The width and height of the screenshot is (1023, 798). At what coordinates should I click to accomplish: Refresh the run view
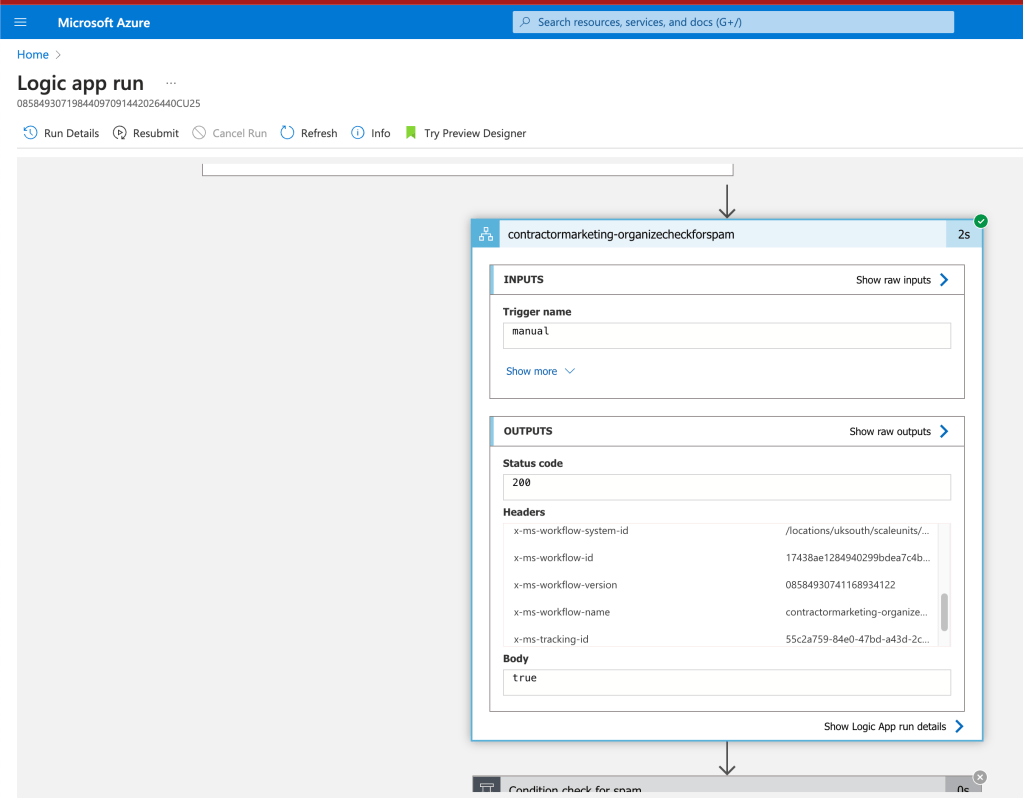click(309, 132)
